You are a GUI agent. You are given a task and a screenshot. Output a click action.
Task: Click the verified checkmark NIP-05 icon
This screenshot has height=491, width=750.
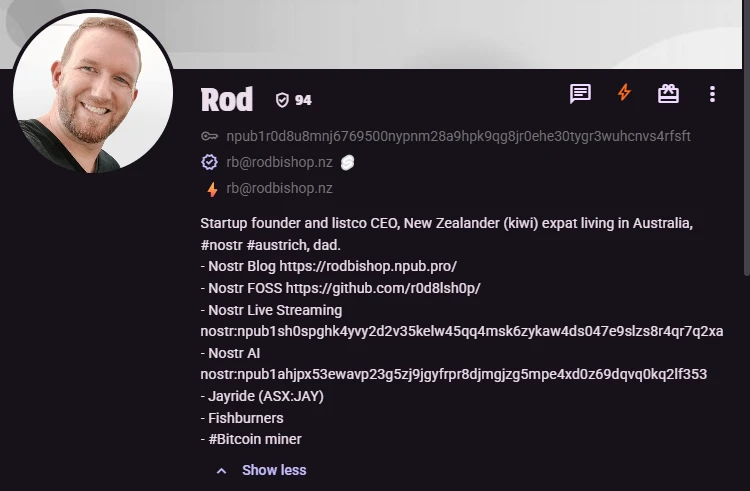pos(209,162)
